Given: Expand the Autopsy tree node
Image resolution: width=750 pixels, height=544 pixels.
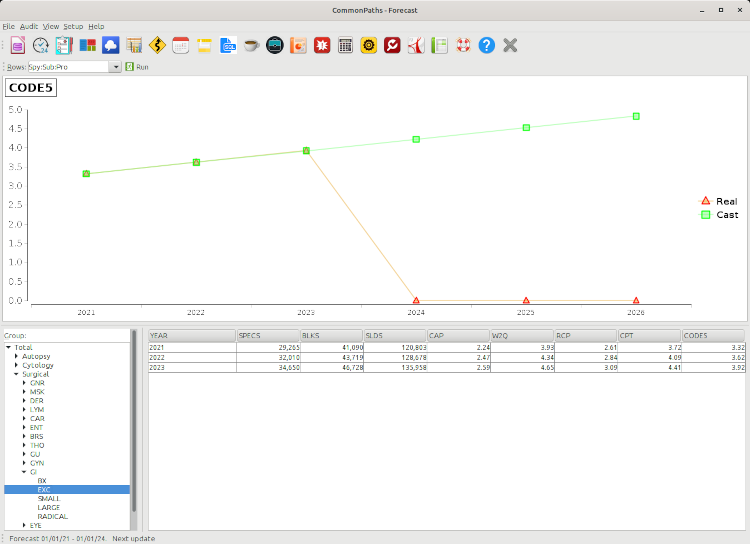Looking at the screenshot, I should pos(17,356).
